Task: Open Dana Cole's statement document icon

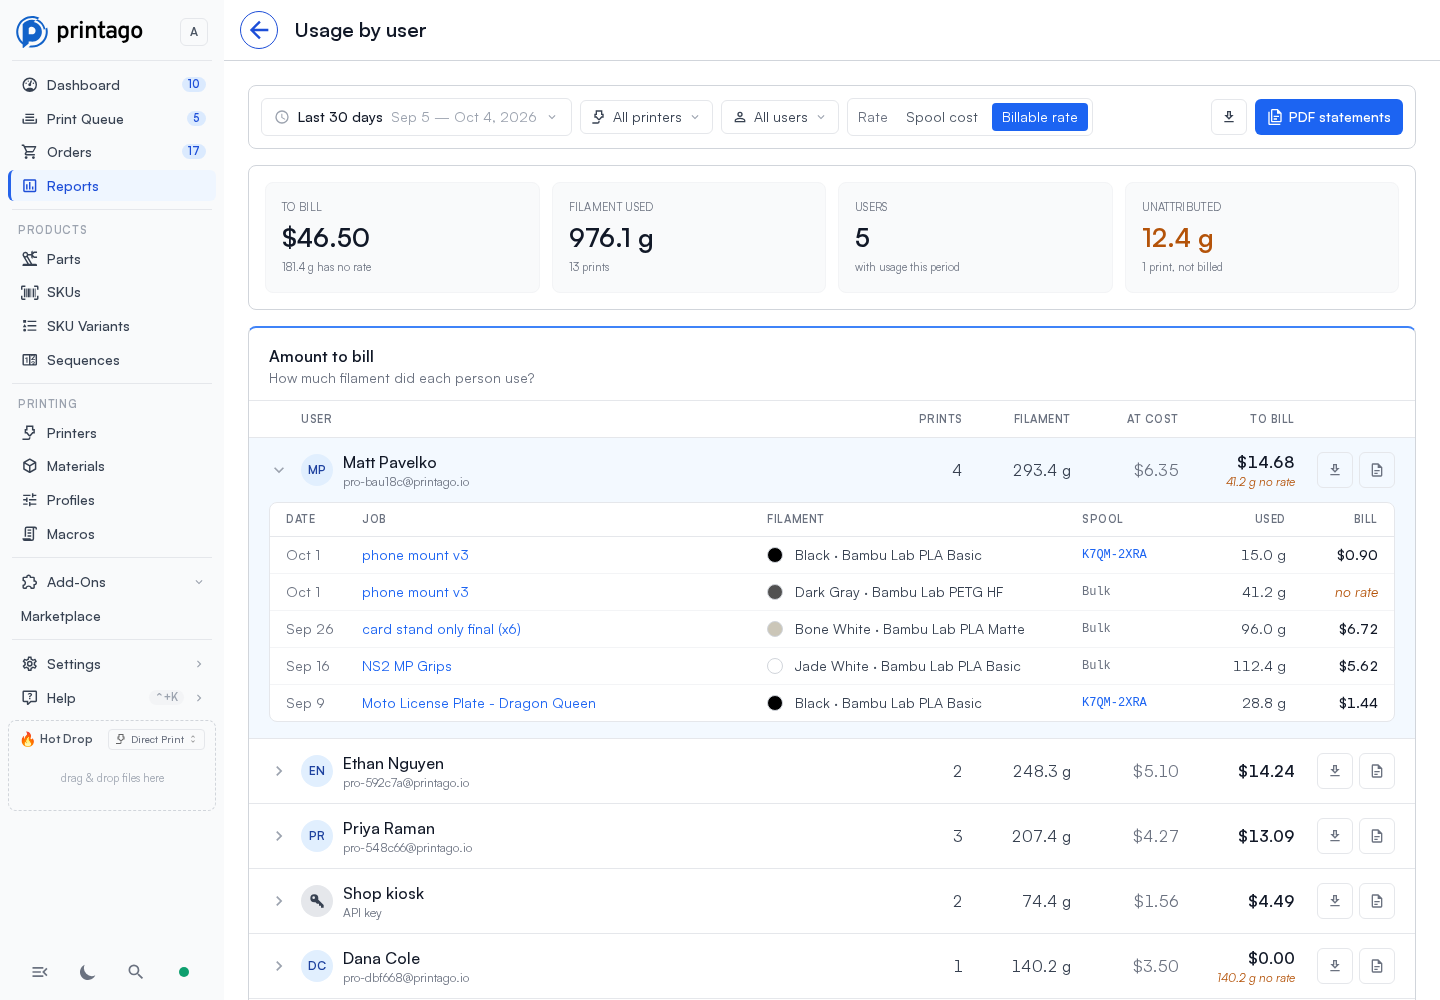Action: 1377,966
